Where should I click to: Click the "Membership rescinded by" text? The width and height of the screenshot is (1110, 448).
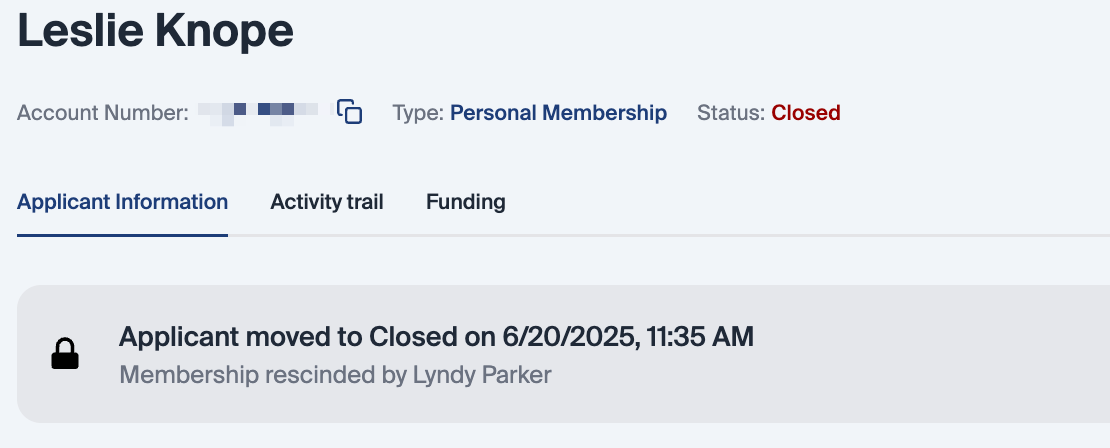(x=264, y=375)
